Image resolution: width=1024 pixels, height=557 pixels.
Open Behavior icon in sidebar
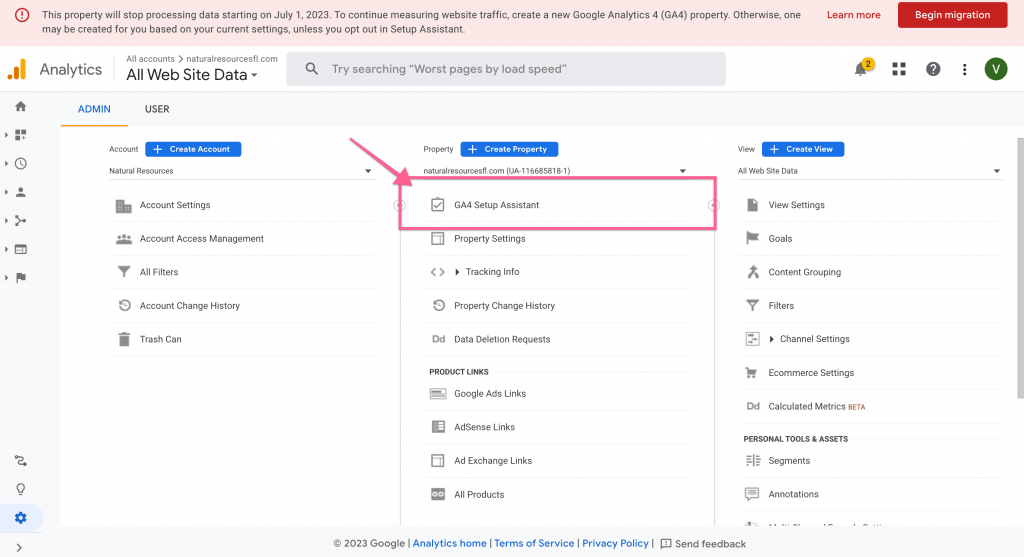pyautogui.click(x=20, y=249)
